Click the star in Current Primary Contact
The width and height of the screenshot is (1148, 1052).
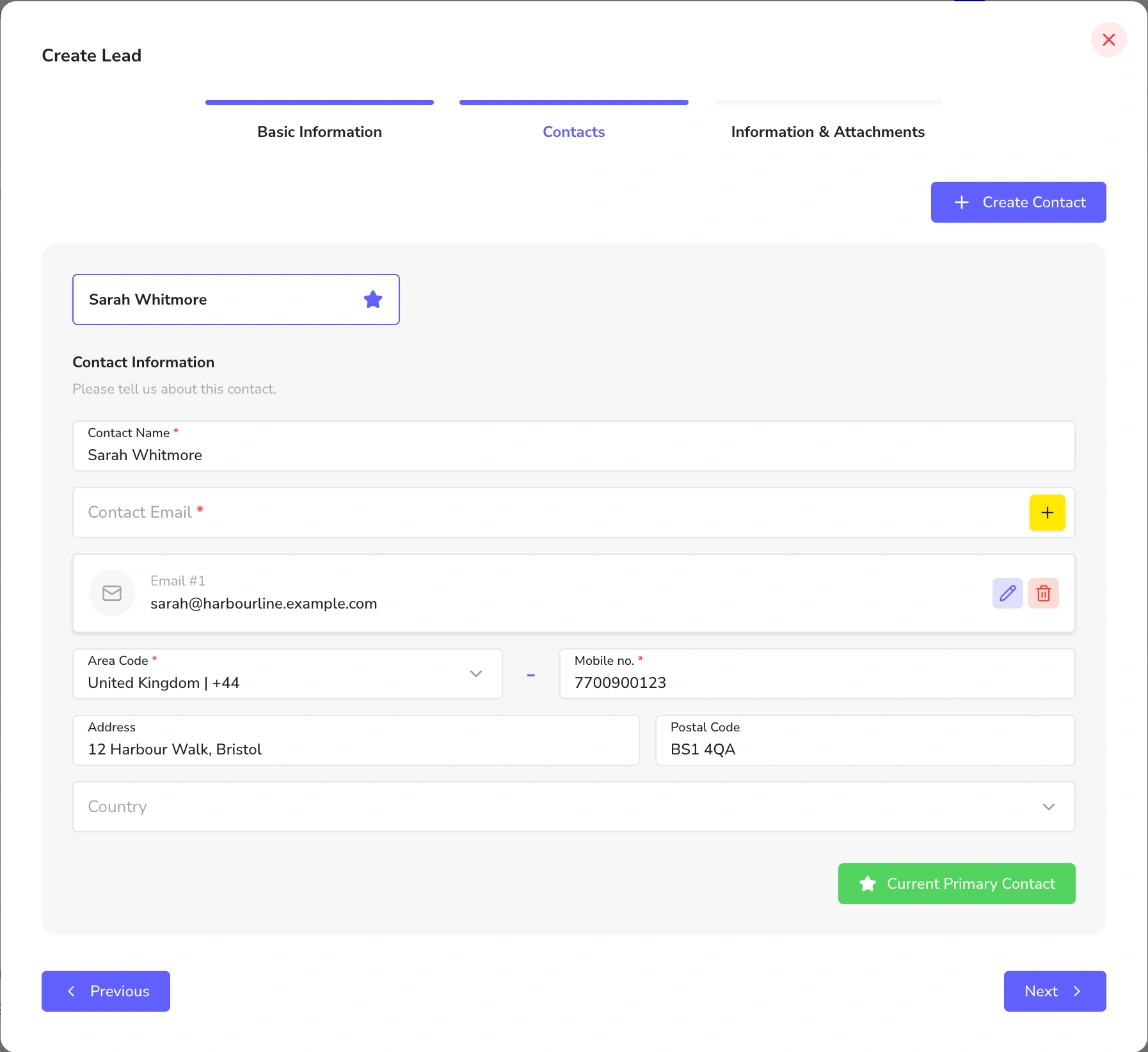868,884
